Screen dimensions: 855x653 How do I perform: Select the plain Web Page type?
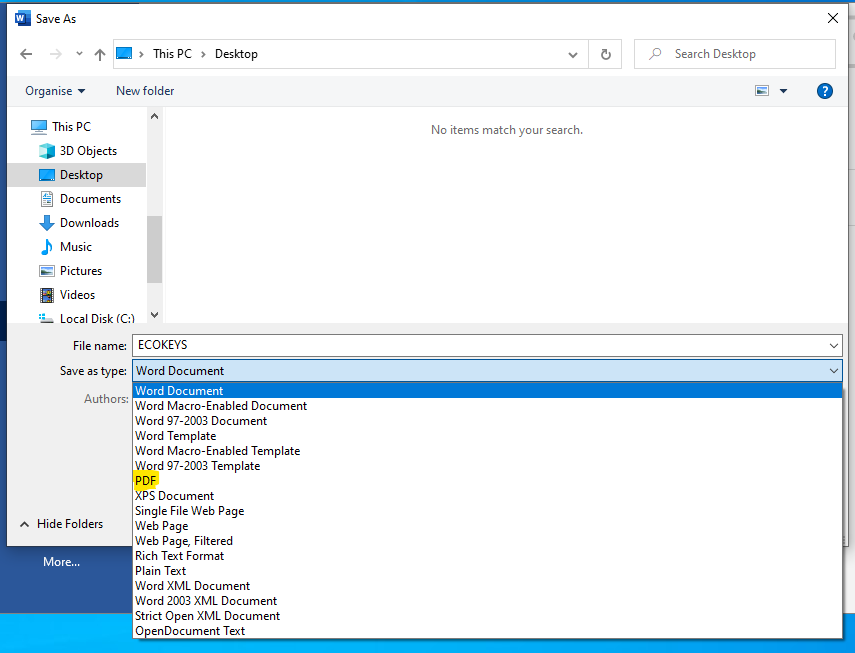pyautogui.click(x=487, y=526)
